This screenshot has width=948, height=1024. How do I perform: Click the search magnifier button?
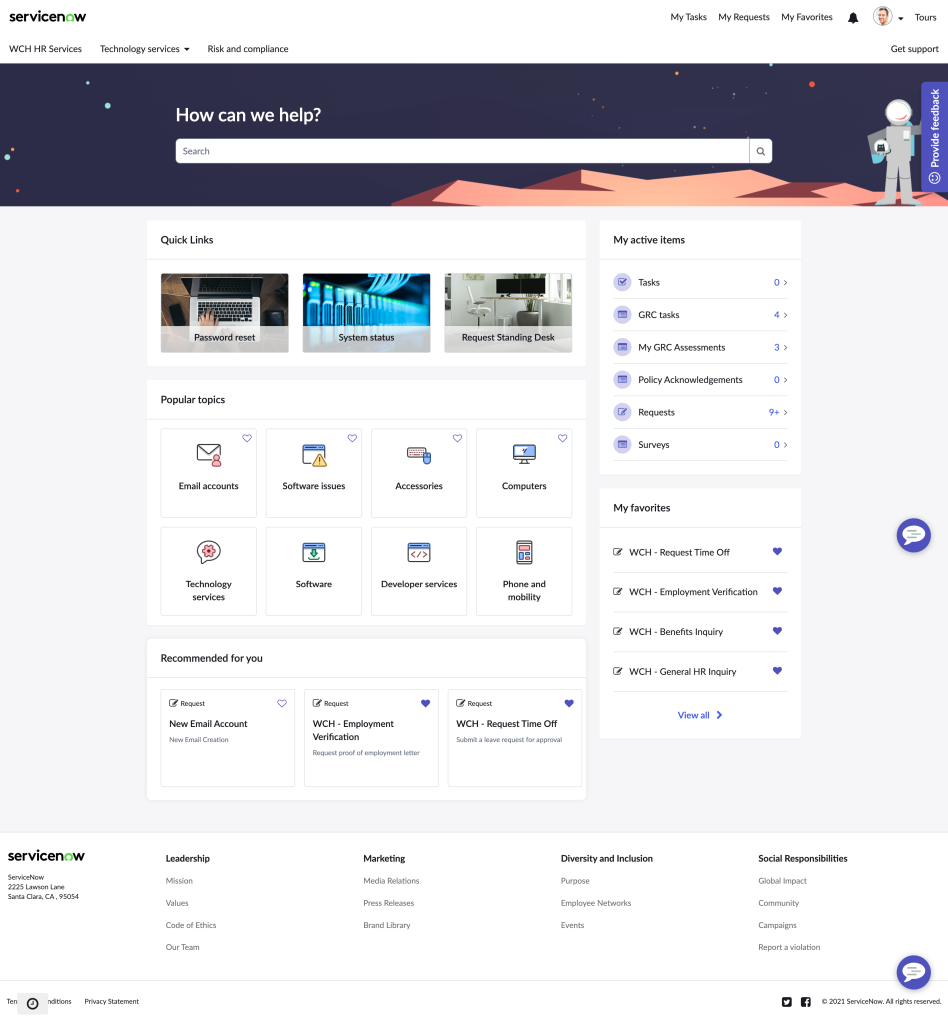pos(761,151)
